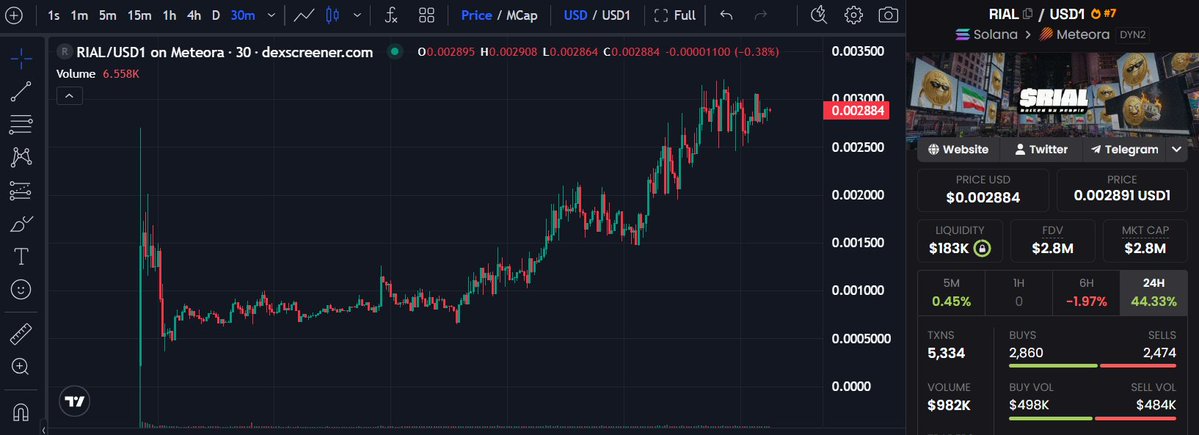Viewport: 1199px width, 435px height.
Task: Open the emoji icons tool
Action: click(21, 290)
